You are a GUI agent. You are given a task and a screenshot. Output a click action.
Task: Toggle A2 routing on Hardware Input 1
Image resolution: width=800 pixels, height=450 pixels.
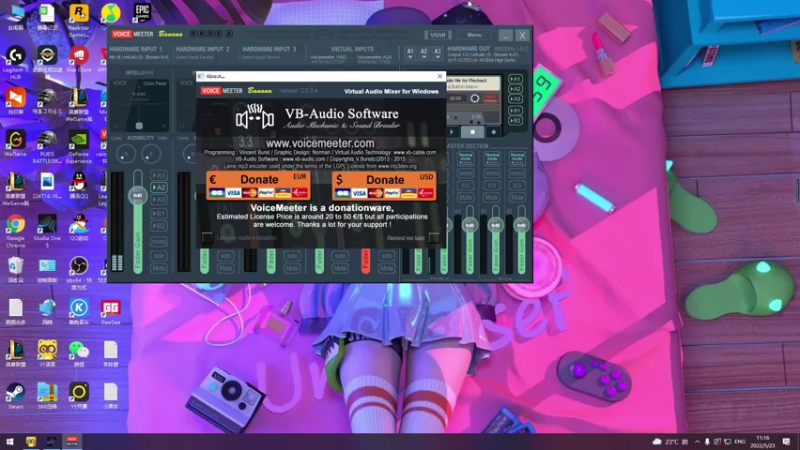159,187
